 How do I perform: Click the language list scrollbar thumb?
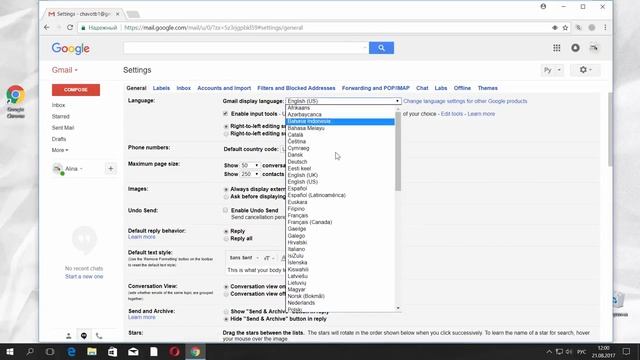[398, 151]
